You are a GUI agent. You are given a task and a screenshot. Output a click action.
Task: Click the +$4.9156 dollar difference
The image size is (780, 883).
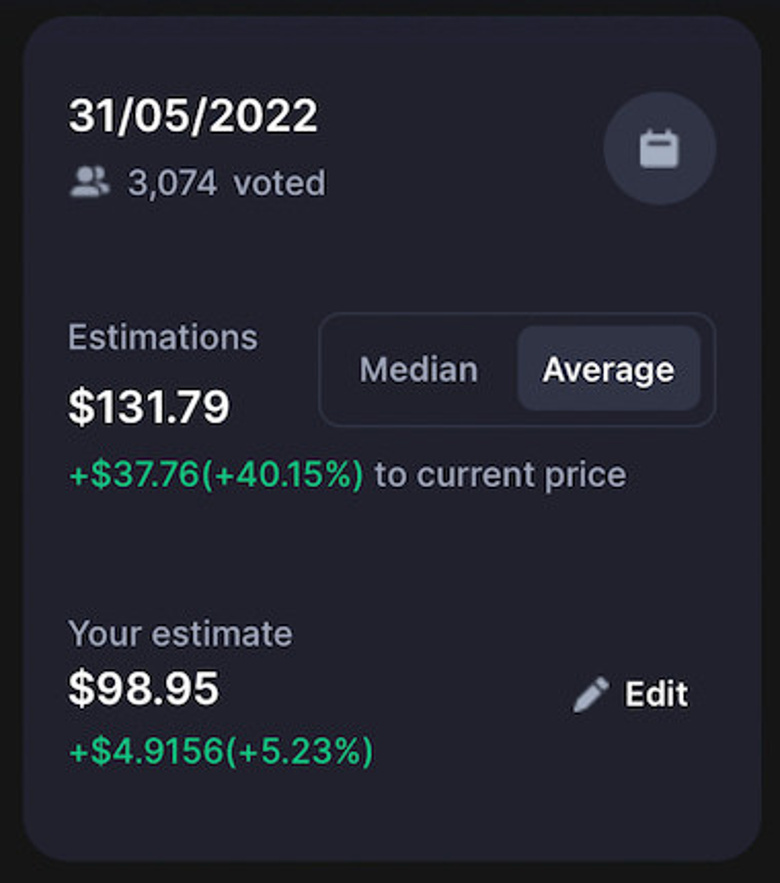point(147,750)
